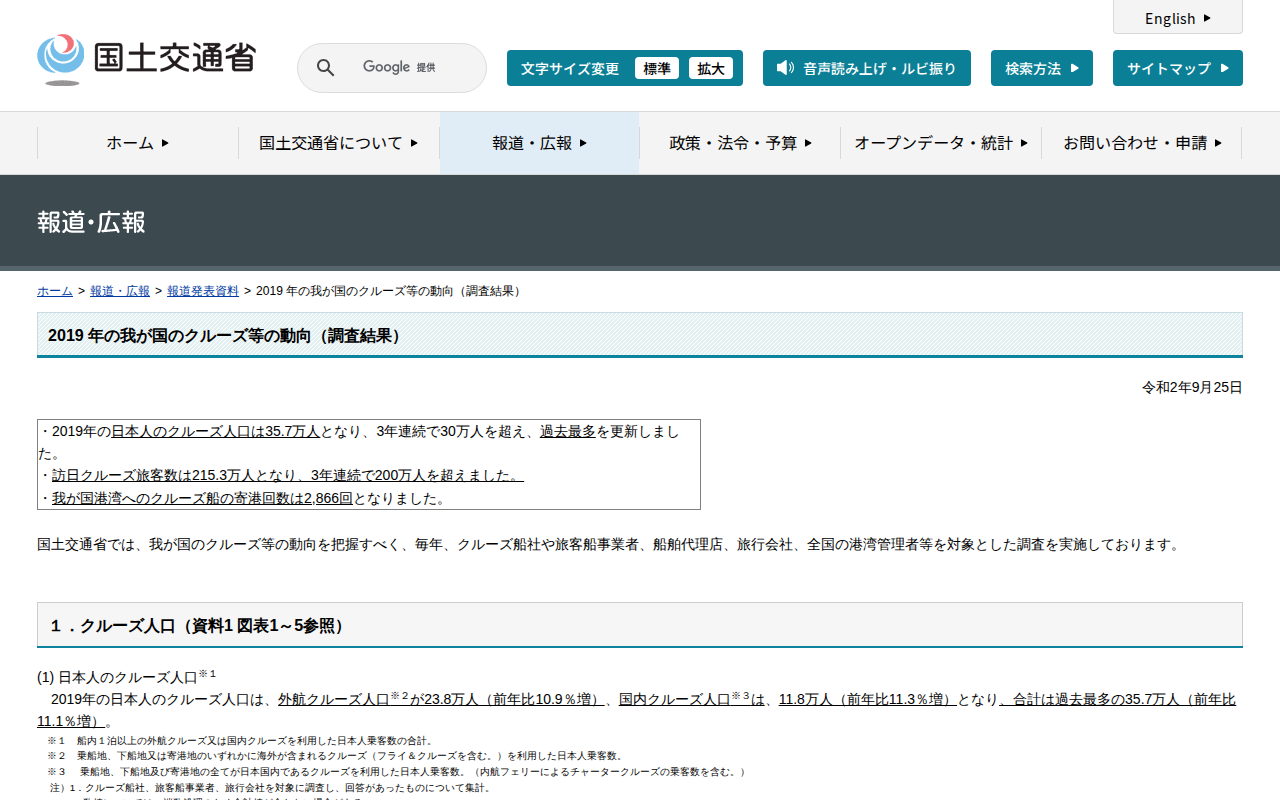This screenshot has width=1280, height=800.
Task: Open お問い合わせ・申請 menu item
Action: (1141, 143)
